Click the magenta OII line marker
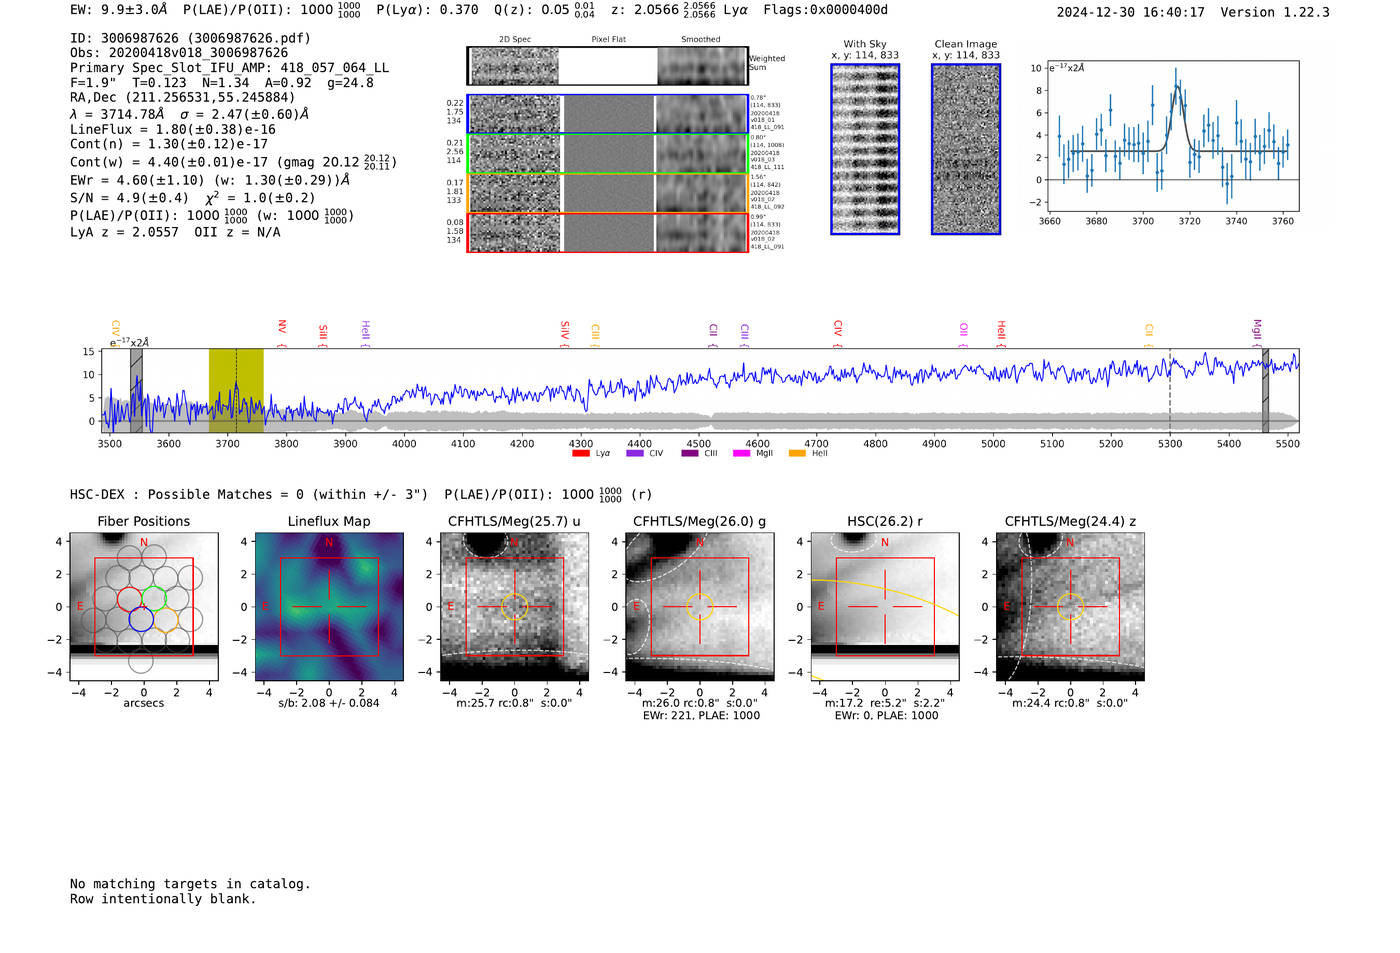The width and height of the screenshot is (1400, 953). coord(963,336)
